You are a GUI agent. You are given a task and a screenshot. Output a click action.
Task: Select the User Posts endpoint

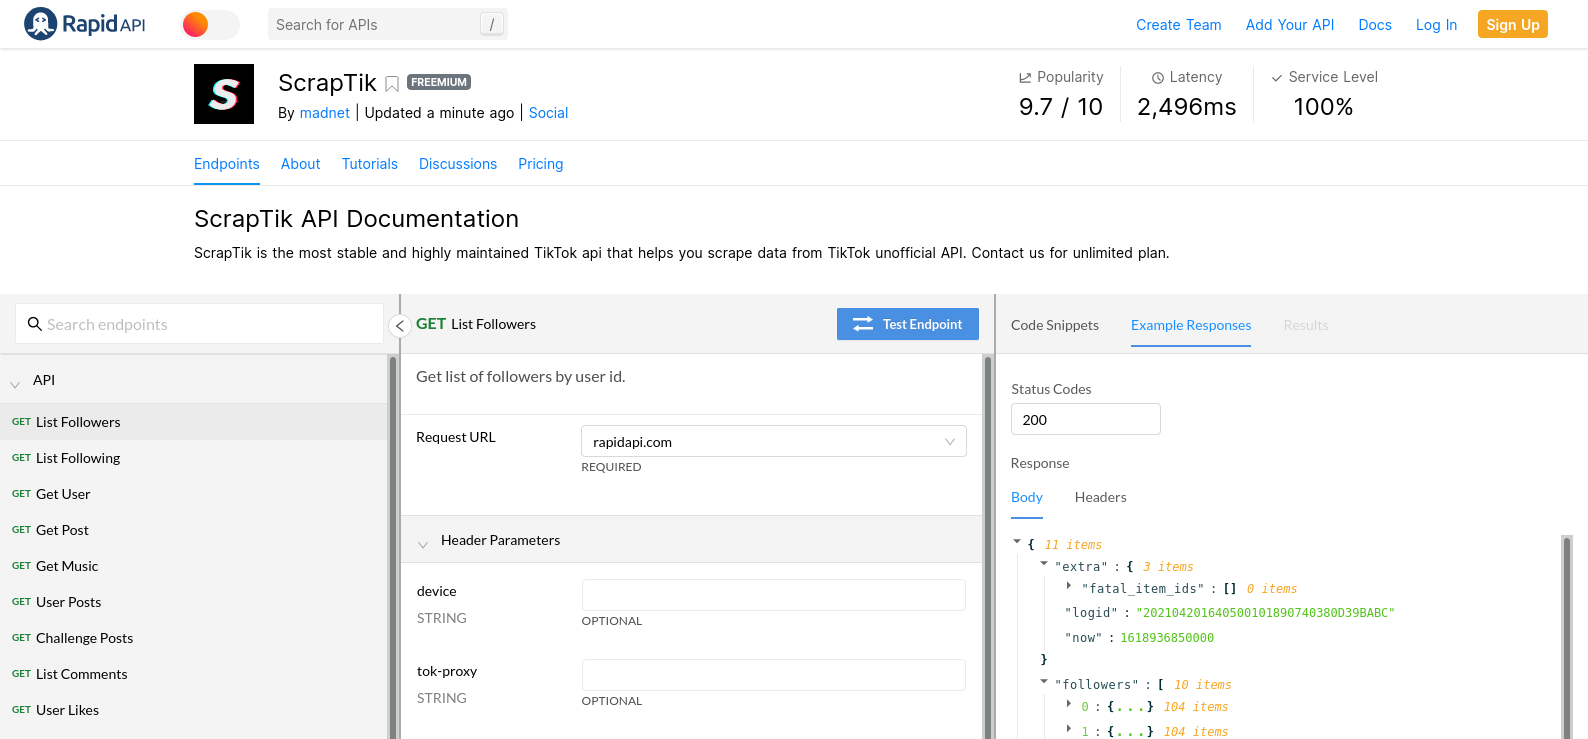click(x=193, y=602)
